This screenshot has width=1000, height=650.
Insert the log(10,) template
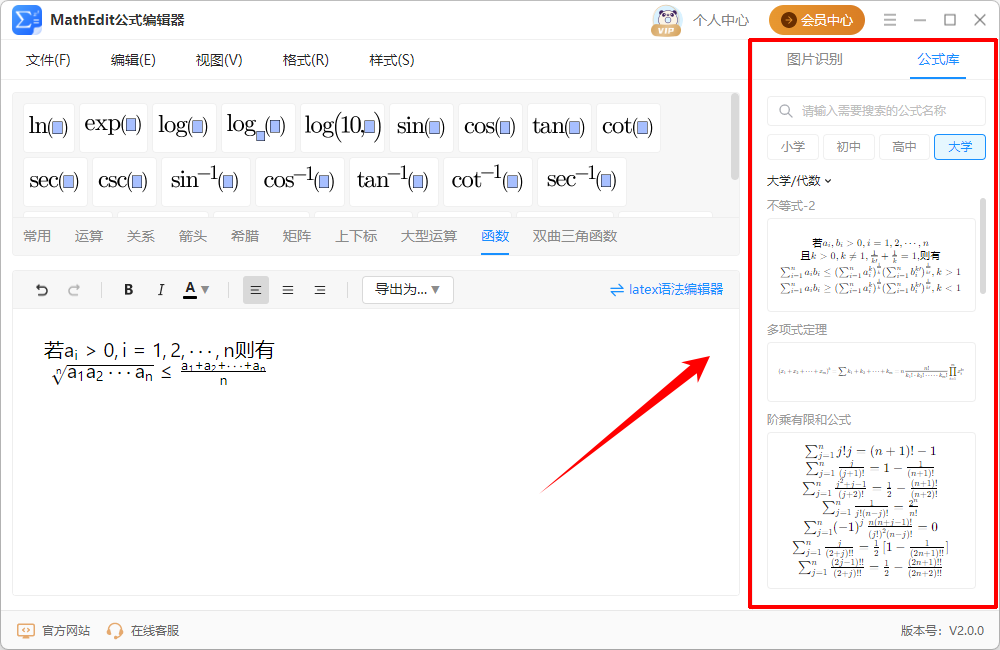click(x=342, y=127)
